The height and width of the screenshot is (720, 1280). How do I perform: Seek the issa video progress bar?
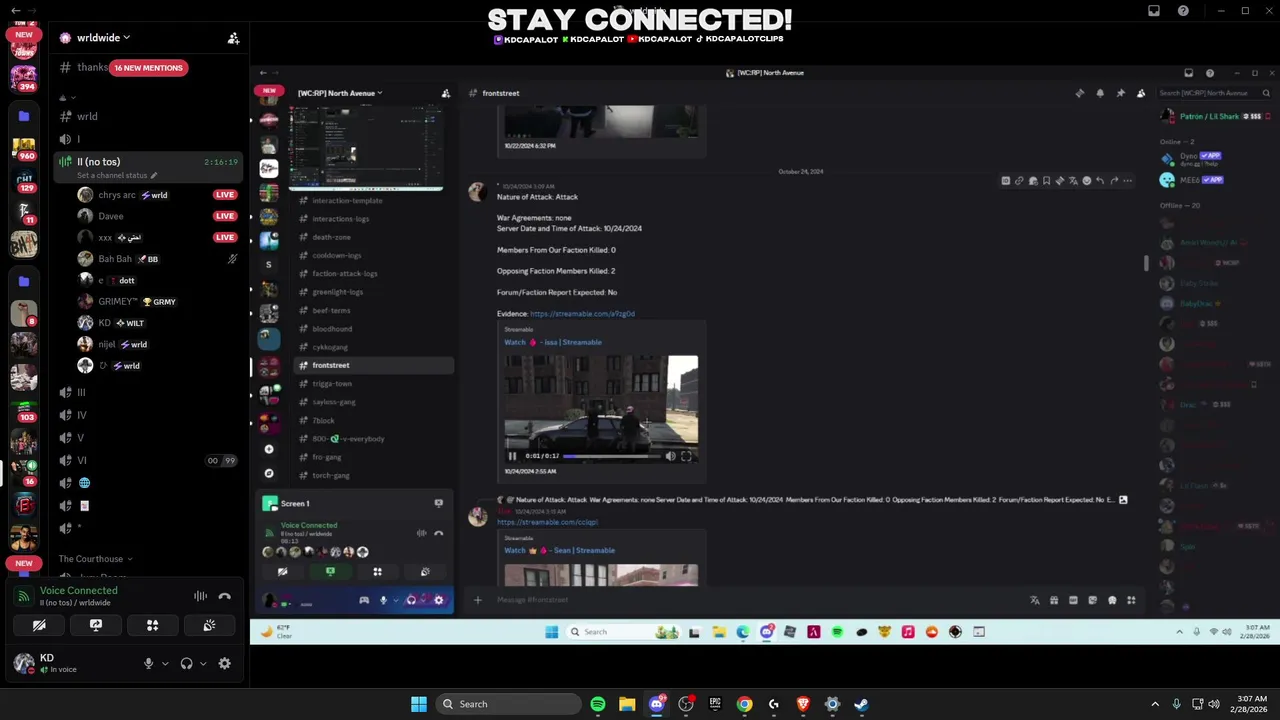click(x=611, y=456)
